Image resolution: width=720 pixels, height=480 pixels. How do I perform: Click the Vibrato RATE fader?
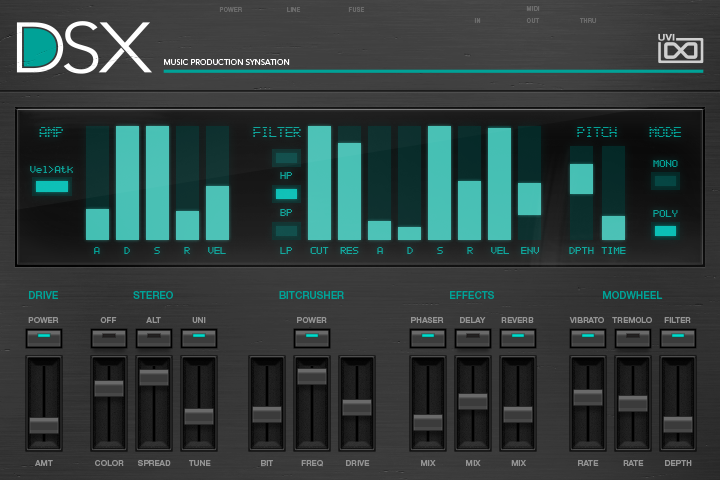(588, 397)
